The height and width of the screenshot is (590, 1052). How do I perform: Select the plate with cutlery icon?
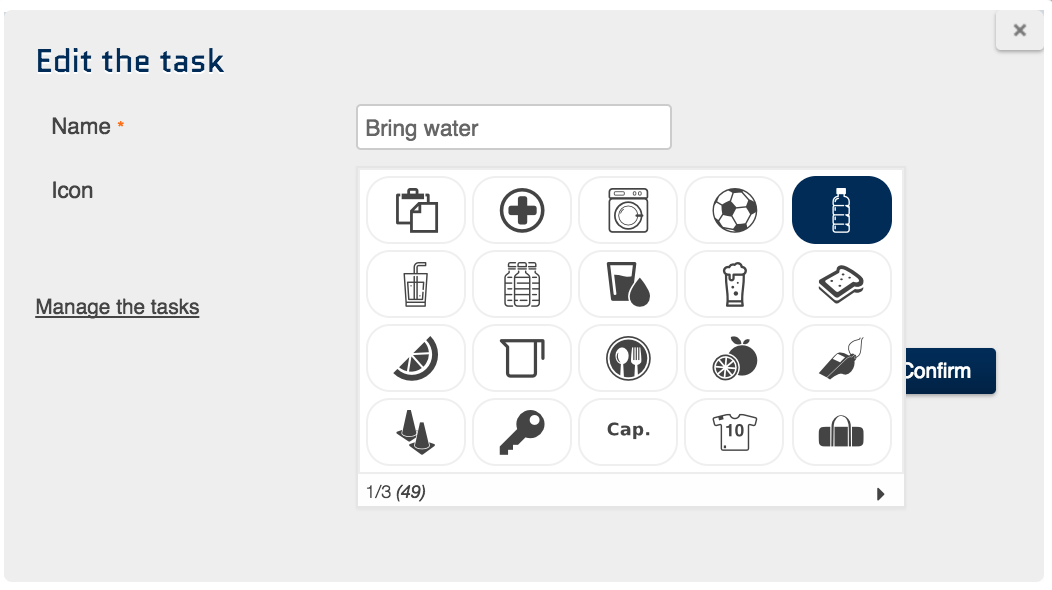[x=628, y=358]
